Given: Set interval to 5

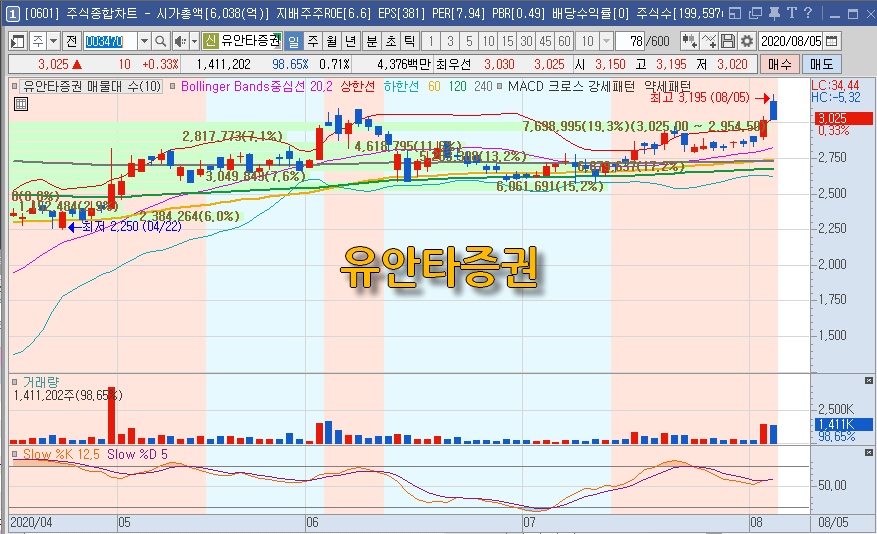Looking at the screenshot, I should click(x=469, y=41).
